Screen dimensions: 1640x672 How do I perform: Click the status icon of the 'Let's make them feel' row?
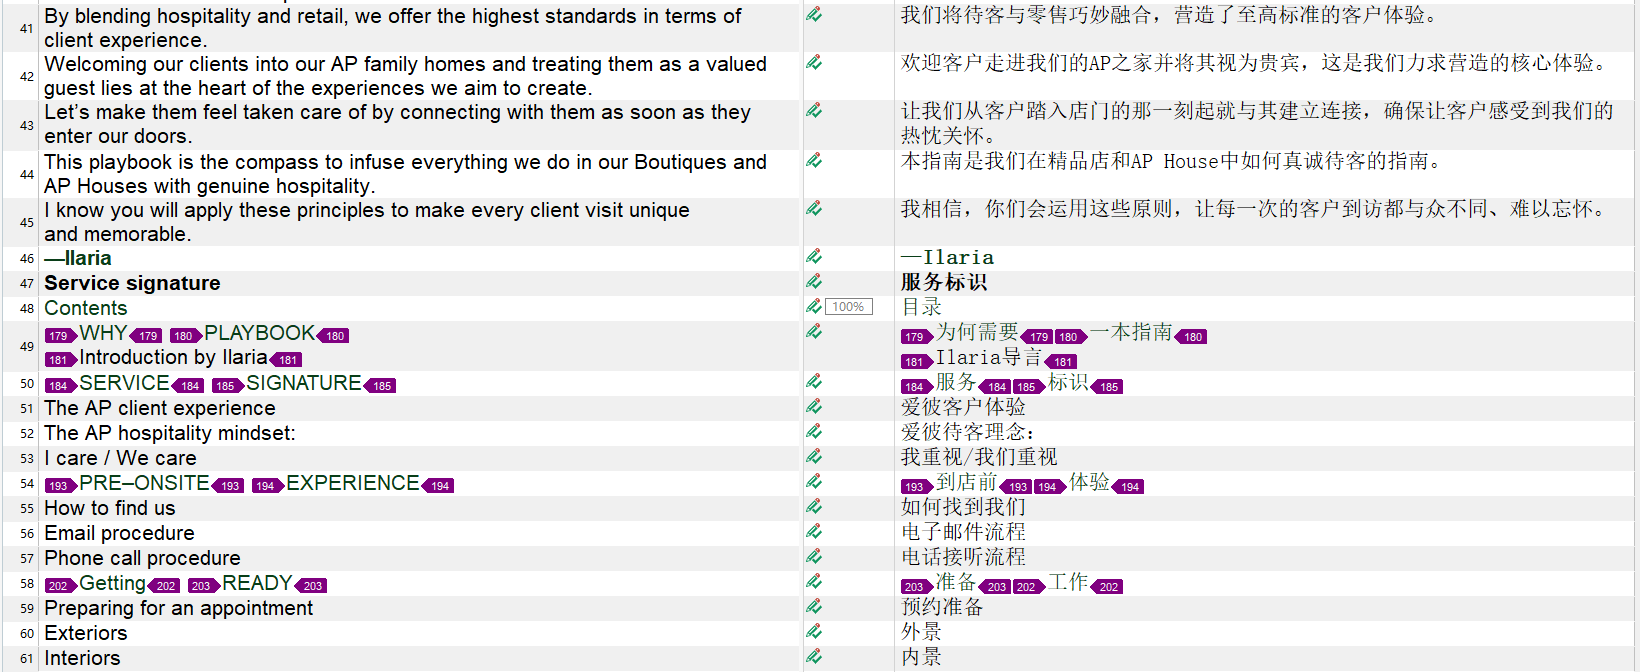pyautogui.click(x=814, y=110)
